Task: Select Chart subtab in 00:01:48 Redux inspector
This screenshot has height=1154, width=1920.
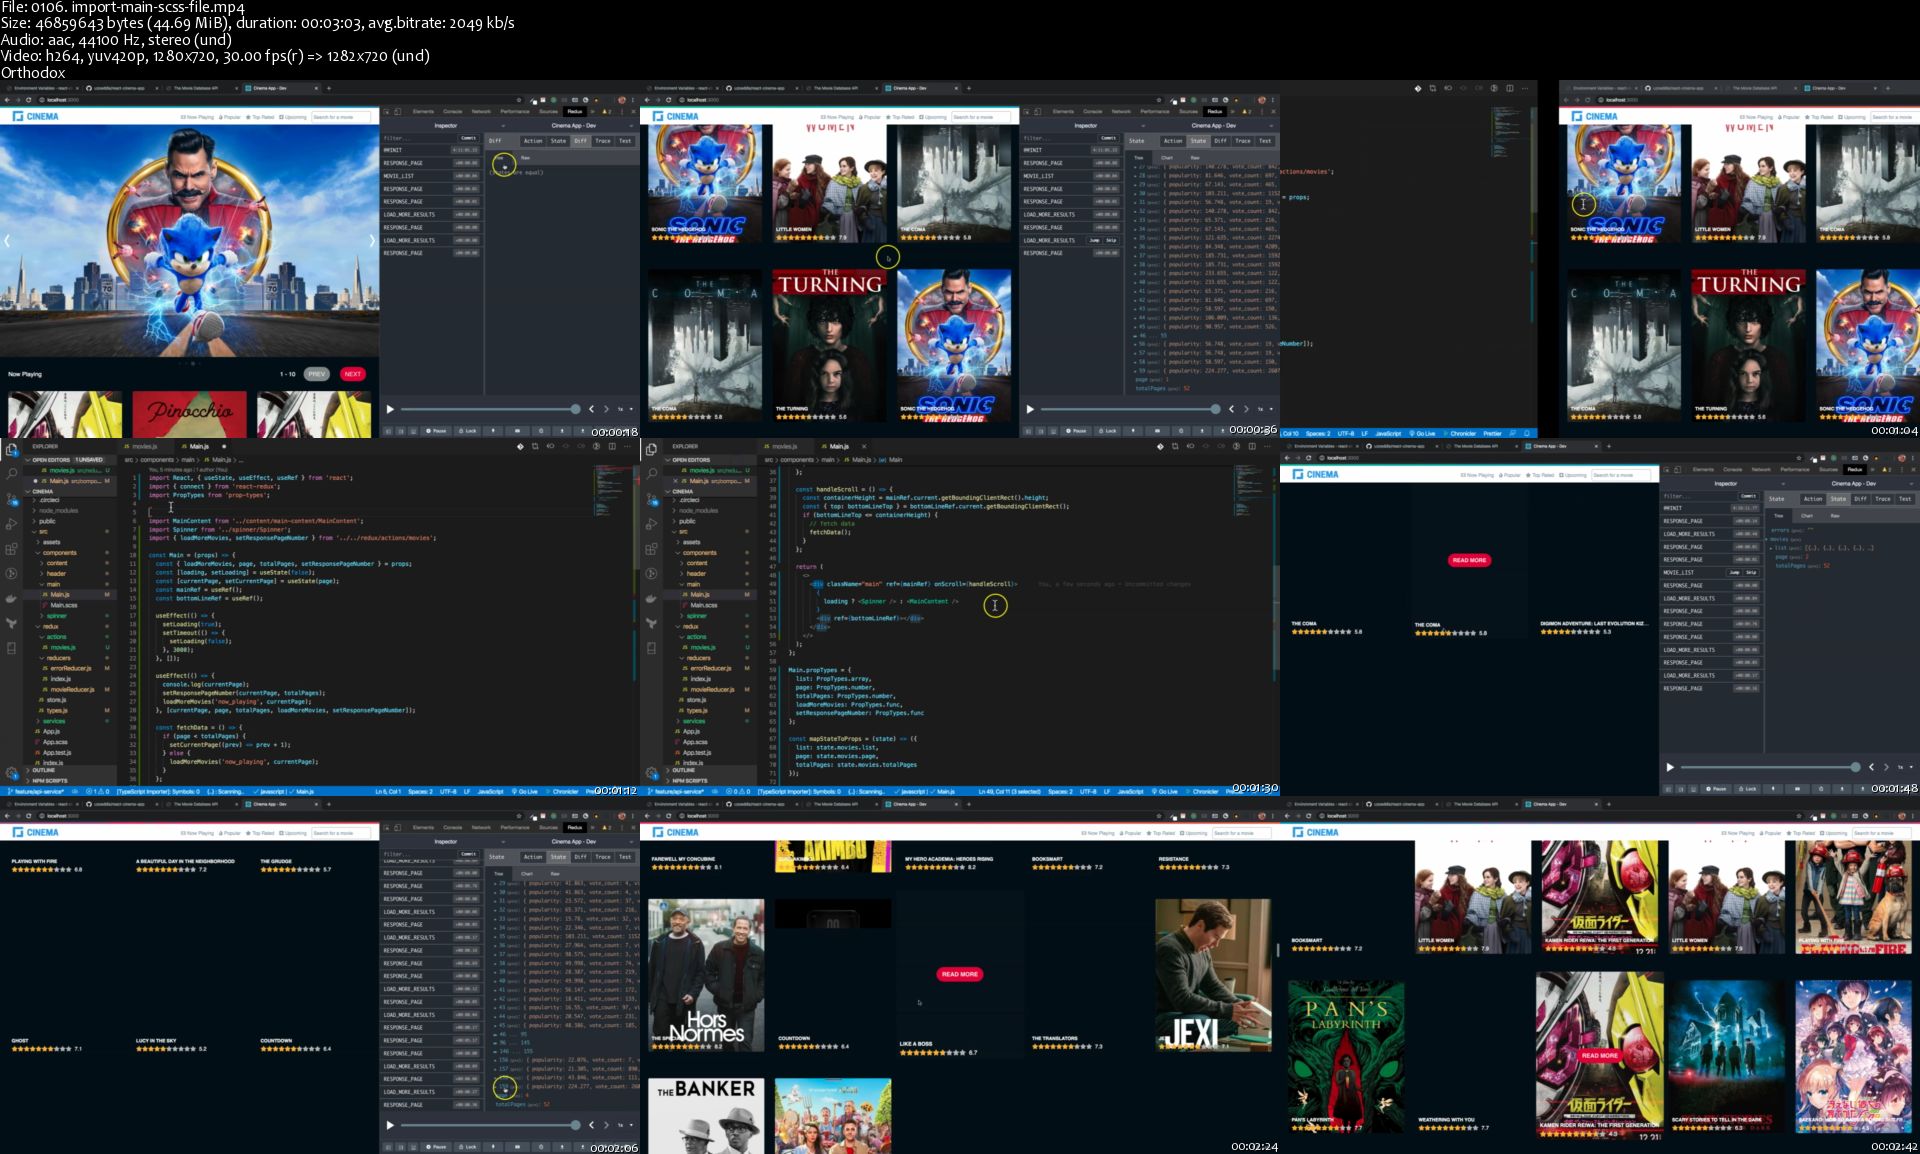Action: pyautogui.click(x=1807, y=516)
